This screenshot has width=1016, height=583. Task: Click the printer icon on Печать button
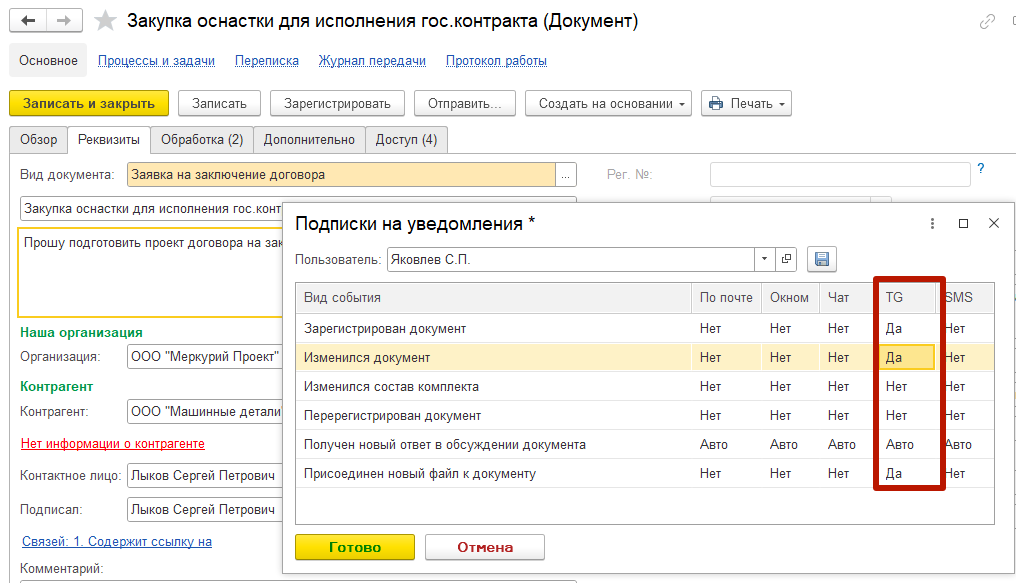716,104
